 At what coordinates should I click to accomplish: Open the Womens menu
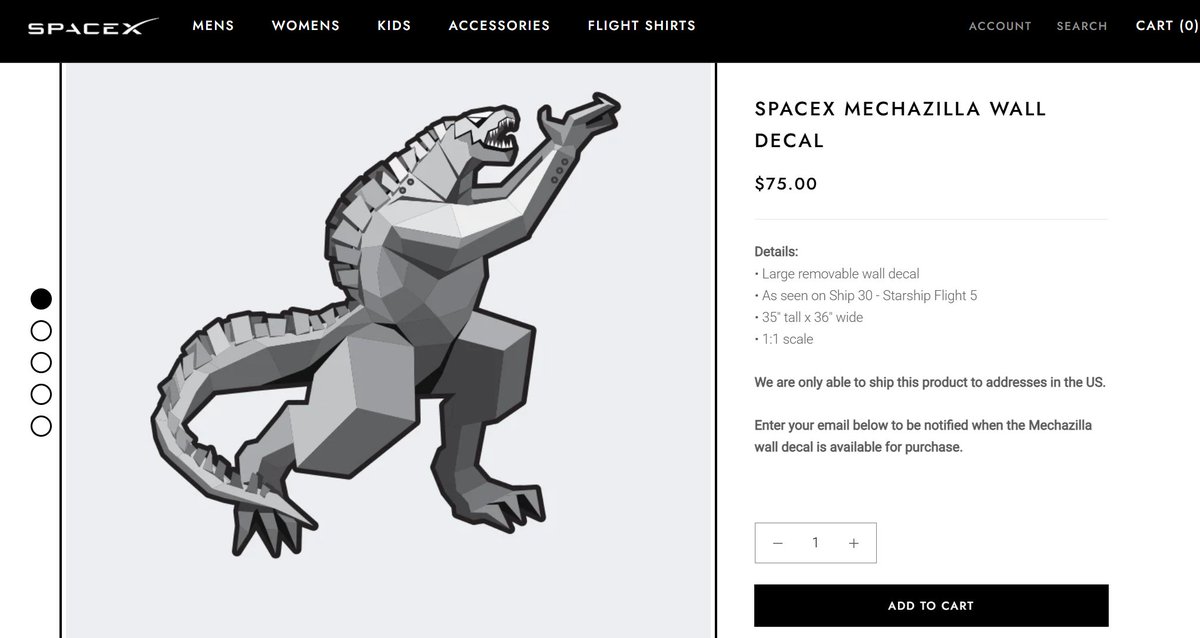pyautogui.click(x=305, y=25)
